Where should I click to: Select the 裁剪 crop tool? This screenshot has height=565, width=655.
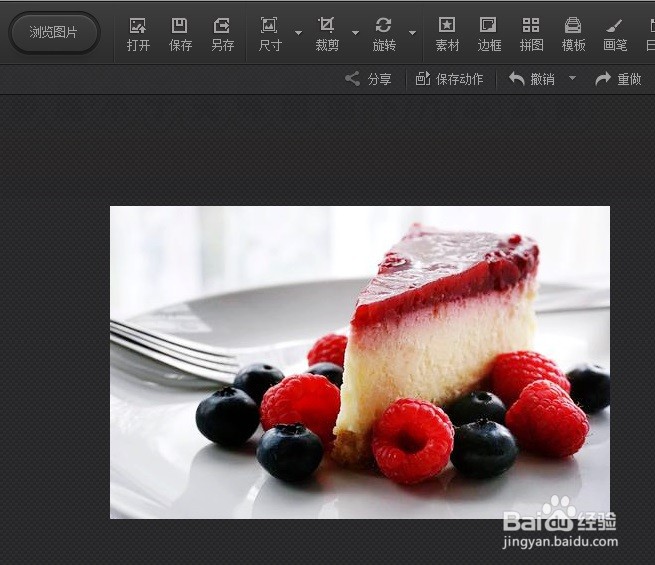point(327,35)
